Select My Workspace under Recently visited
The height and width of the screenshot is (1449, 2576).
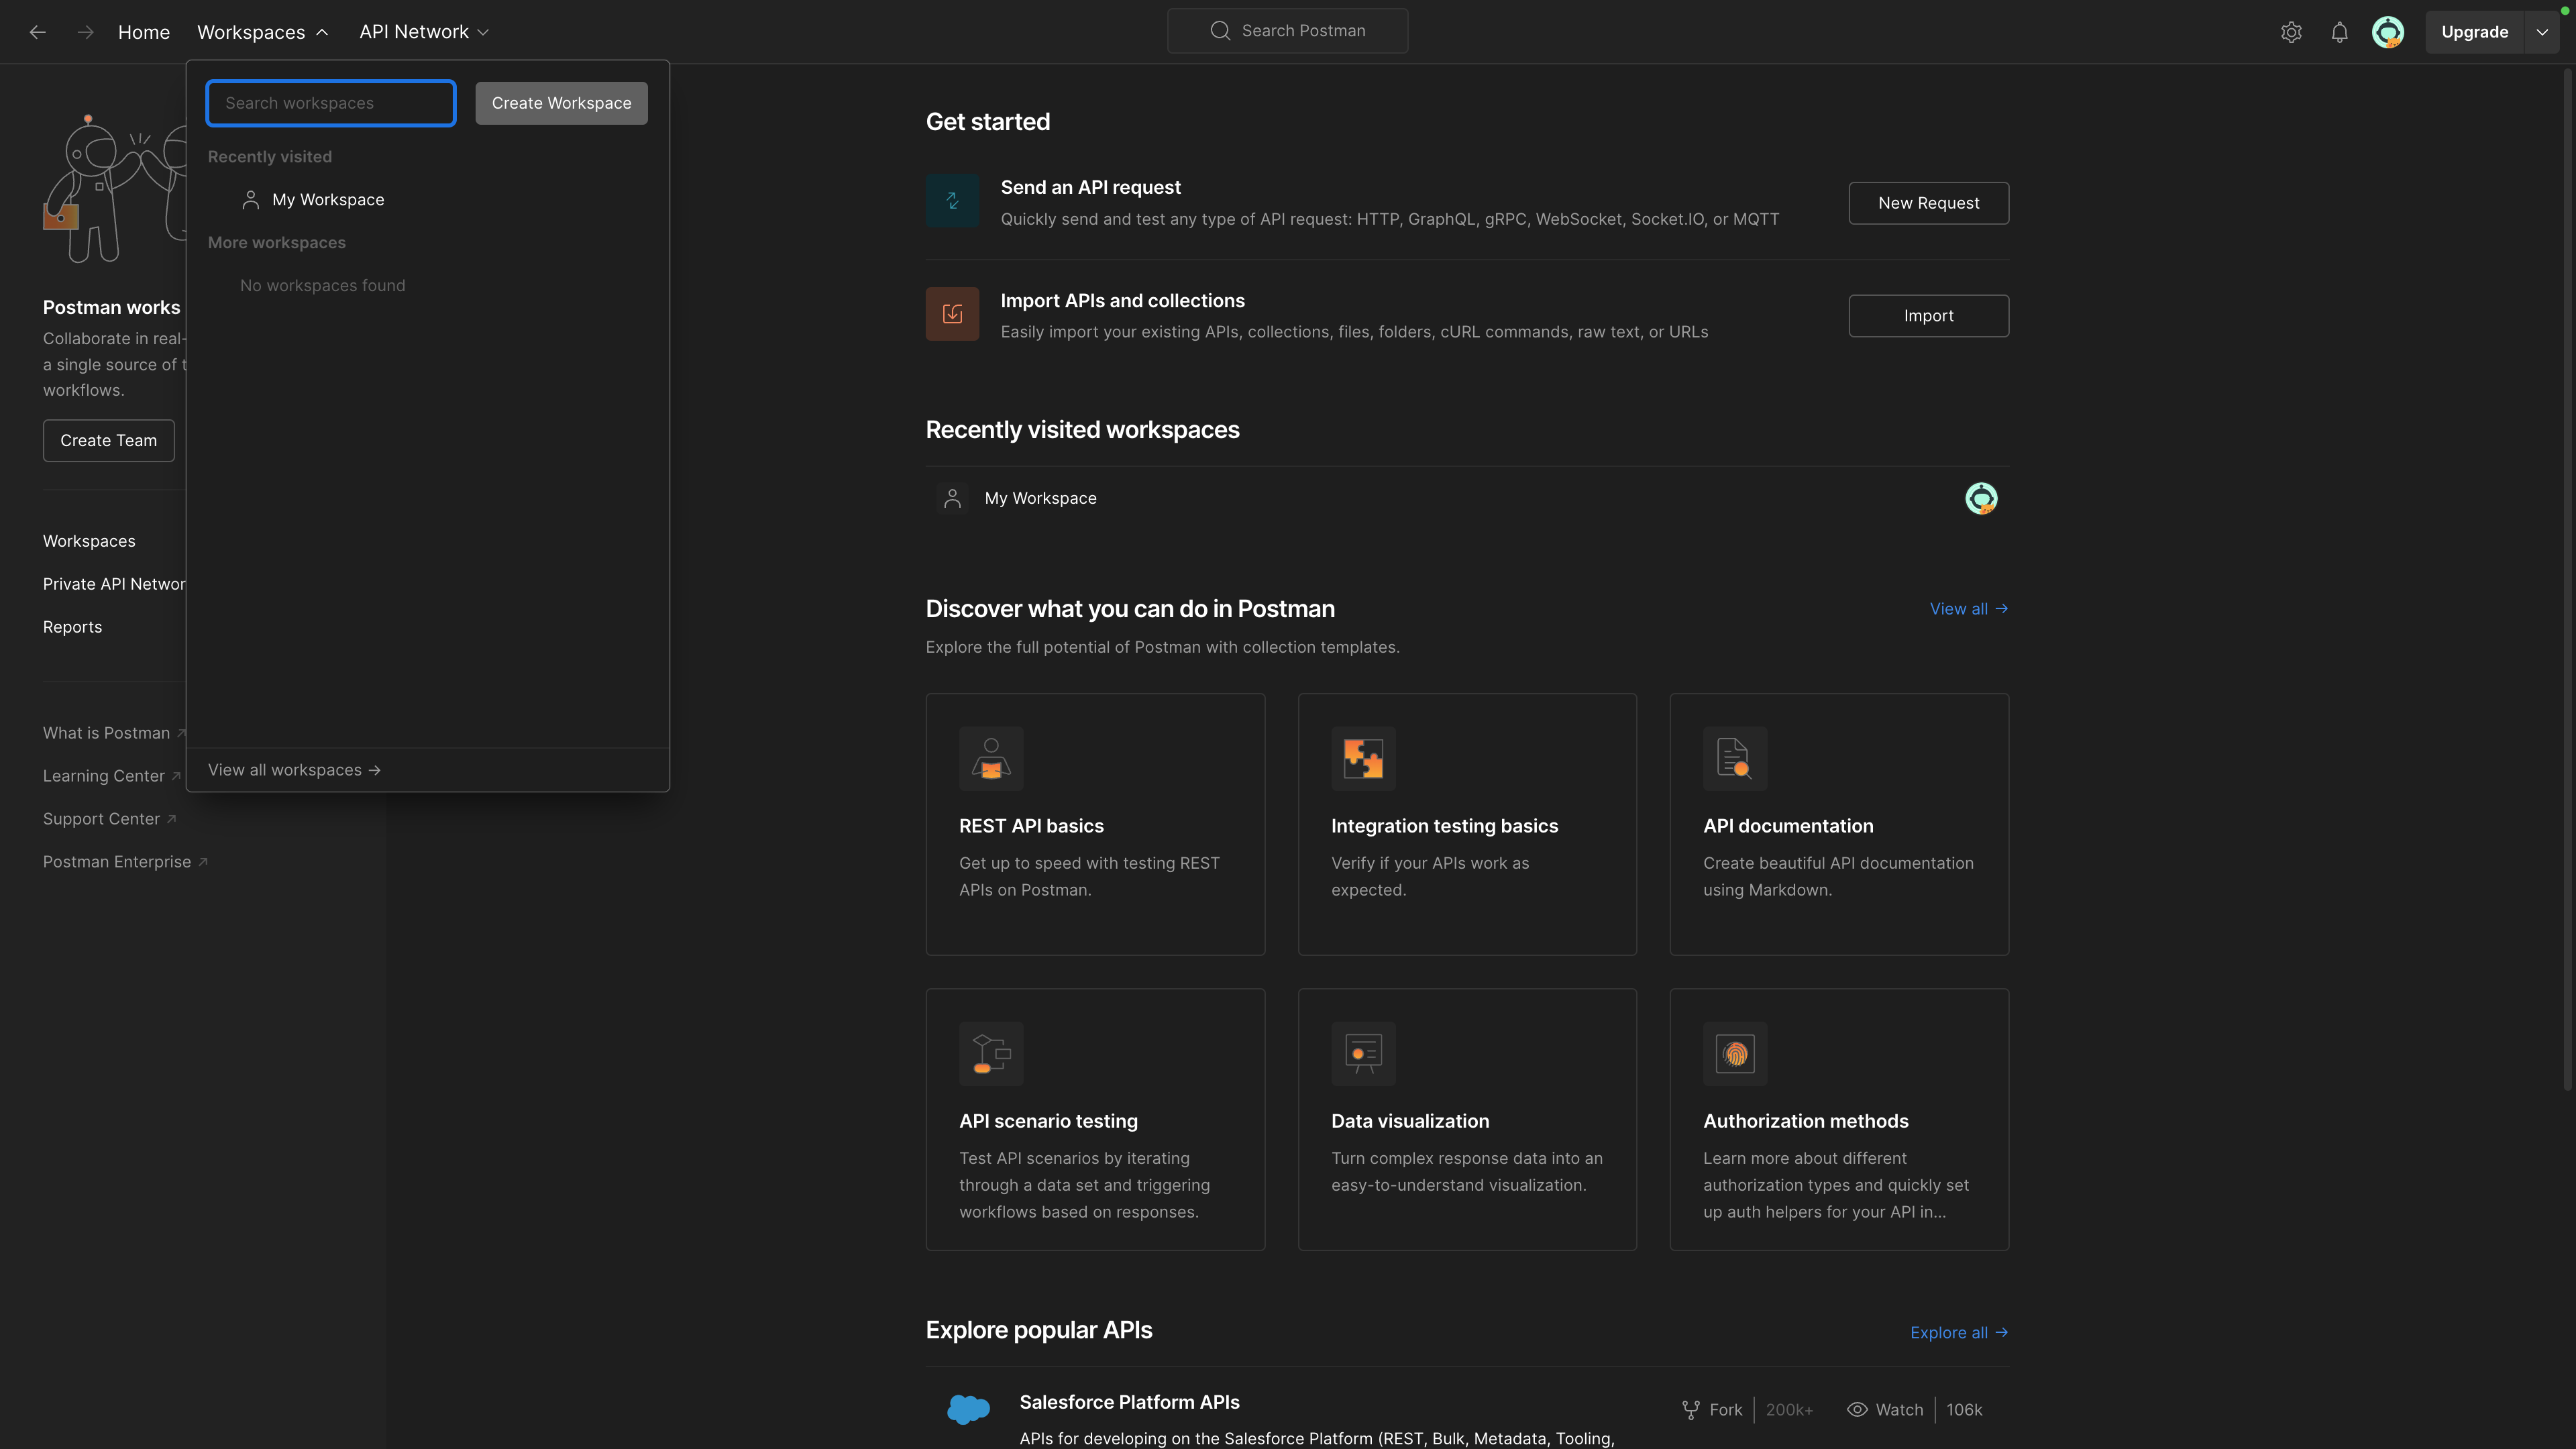(x=328, y=200)
